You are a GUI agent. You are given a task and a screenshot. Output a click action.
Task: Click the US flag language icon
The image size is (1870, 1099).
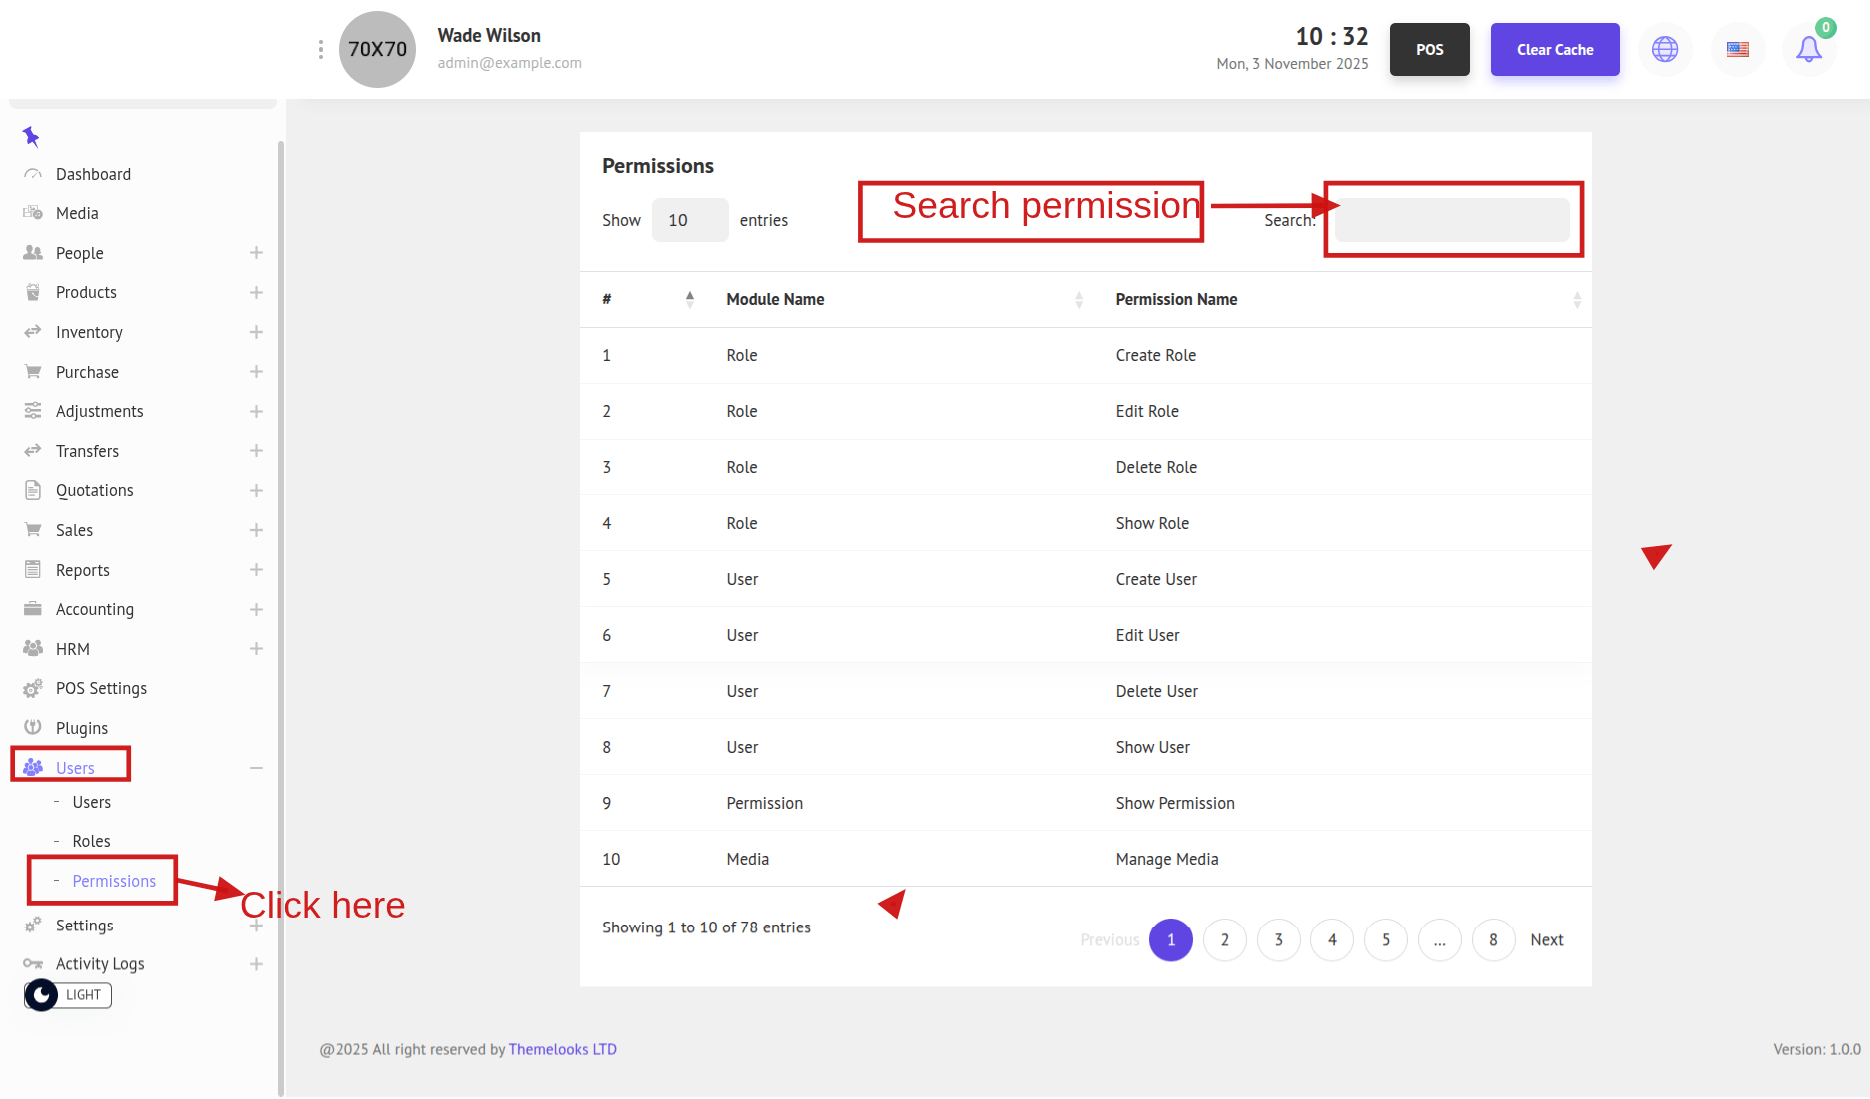coord(1738,49)
